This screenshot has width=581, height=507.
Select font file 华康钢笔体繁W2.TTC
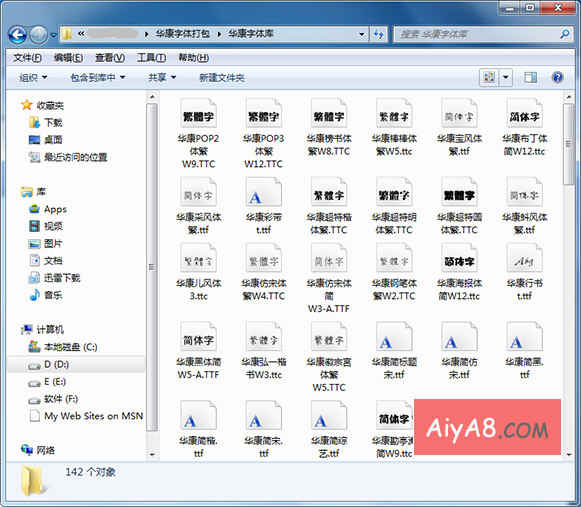pos(394,272)
